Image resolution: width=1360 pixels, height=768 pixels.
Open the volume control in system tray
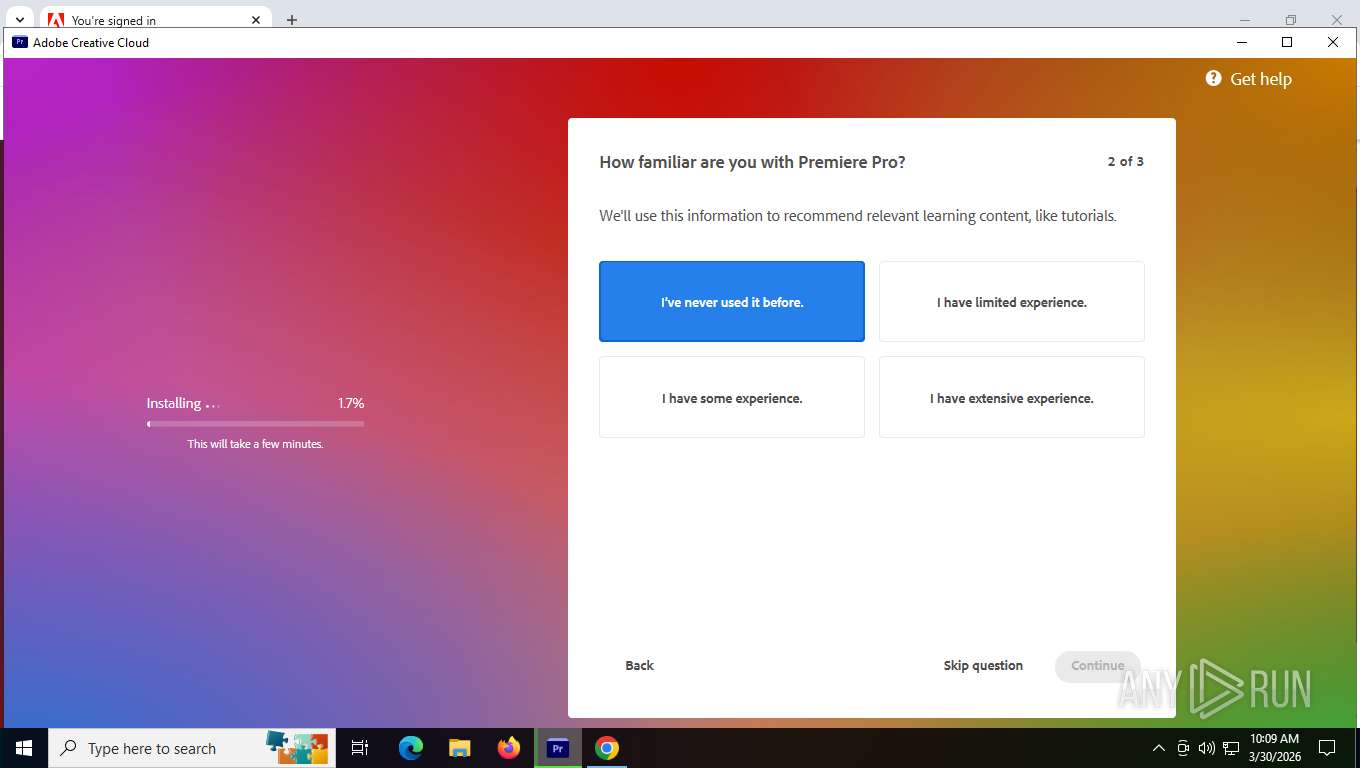click(1206, 748)
